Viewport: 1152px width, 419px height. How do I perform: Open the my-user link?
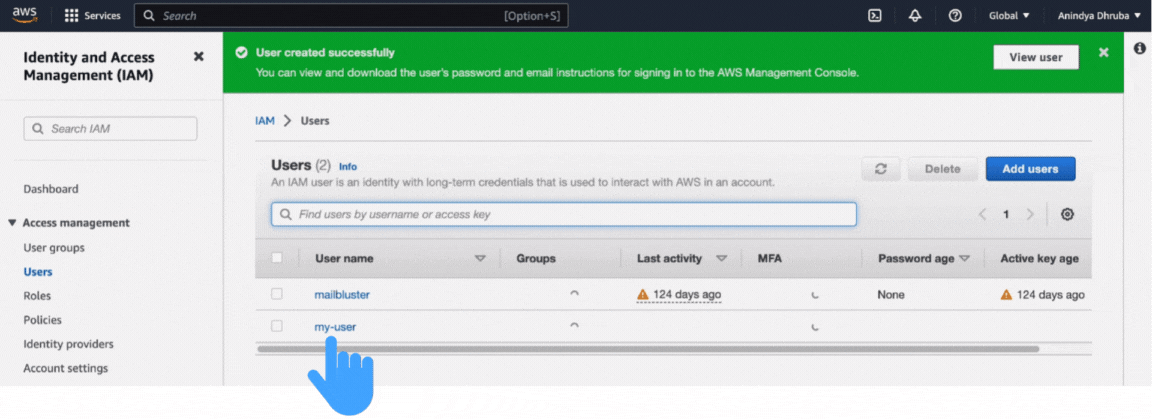[335, 327]
